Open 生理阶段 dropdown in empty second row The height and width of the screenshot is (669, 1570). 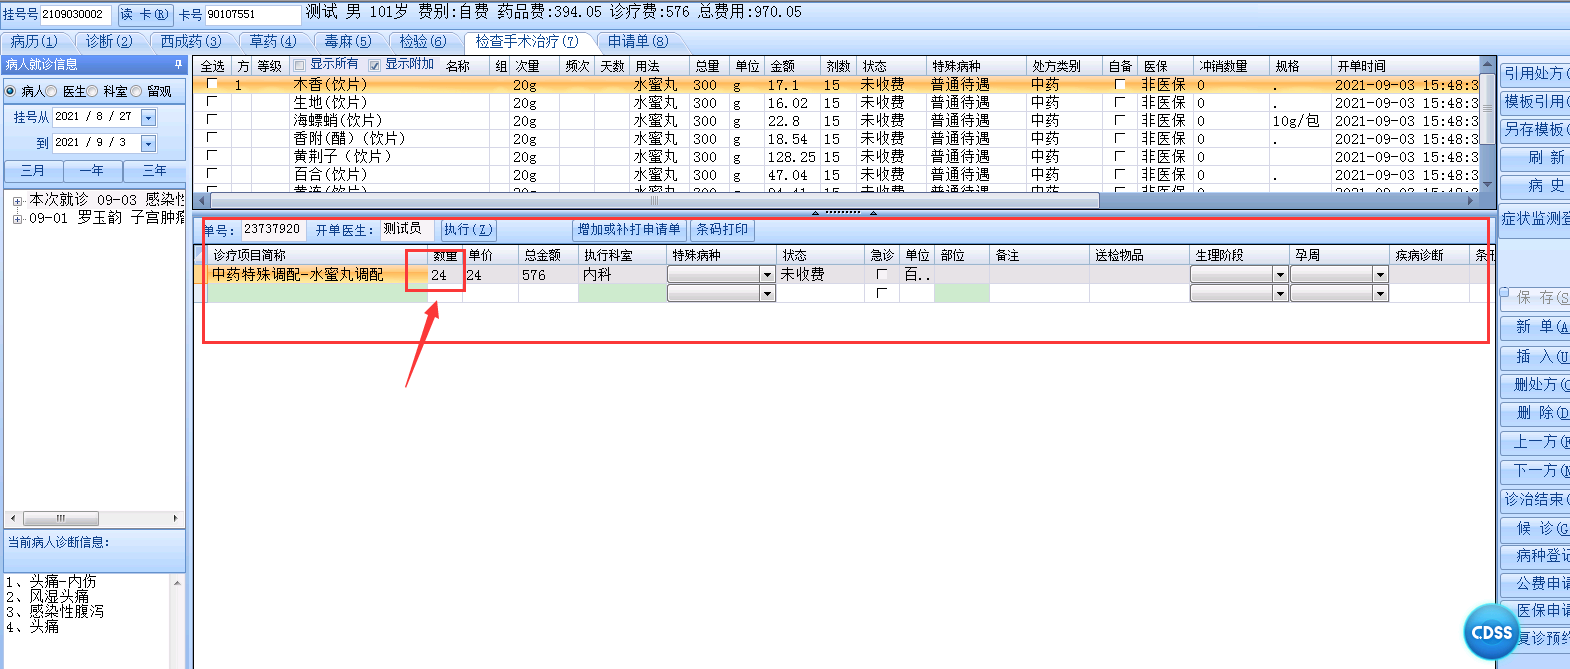click(x=1279, y=293)
